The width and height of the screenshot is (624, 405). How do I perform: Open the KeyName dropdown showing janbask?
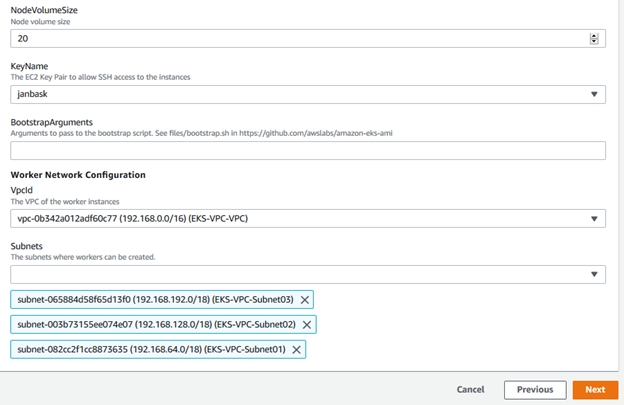[x=300, y=95]
